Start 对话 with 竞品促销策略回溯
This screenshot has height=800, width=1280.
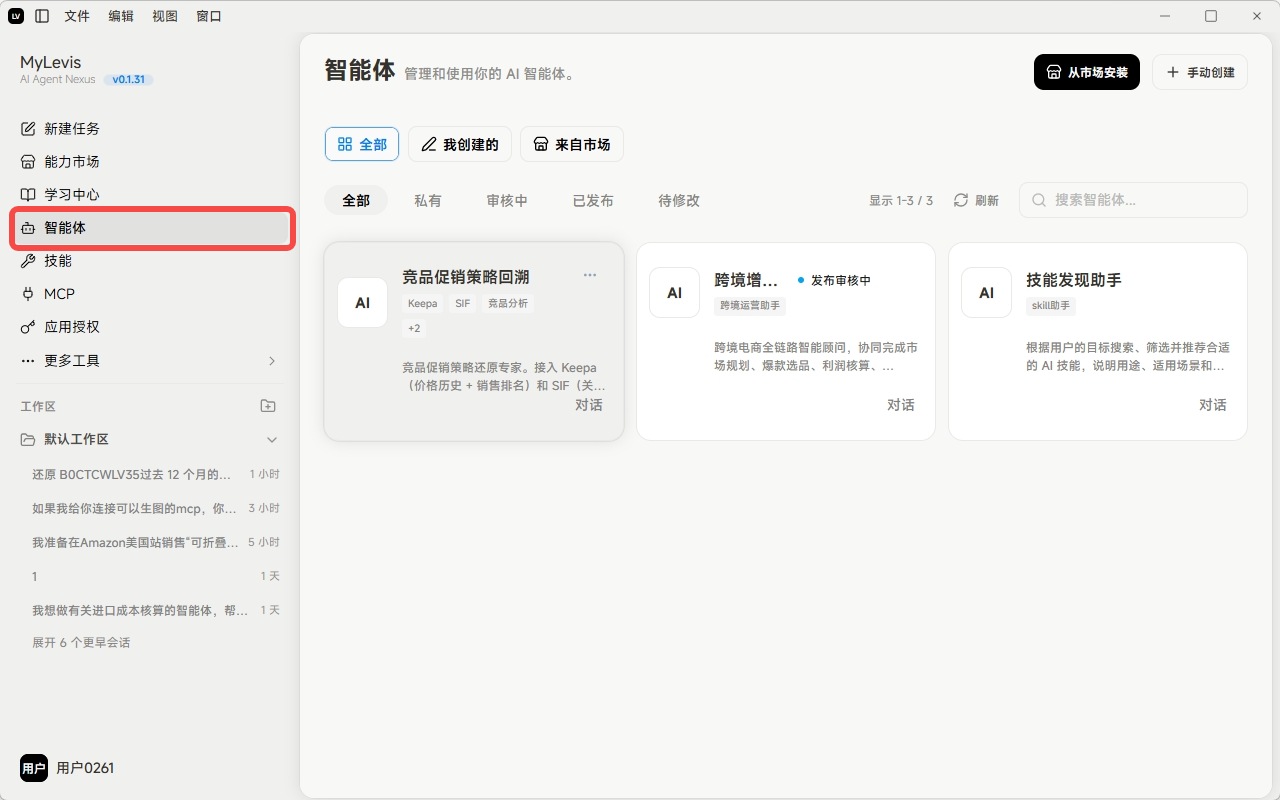tap(589, 405)
